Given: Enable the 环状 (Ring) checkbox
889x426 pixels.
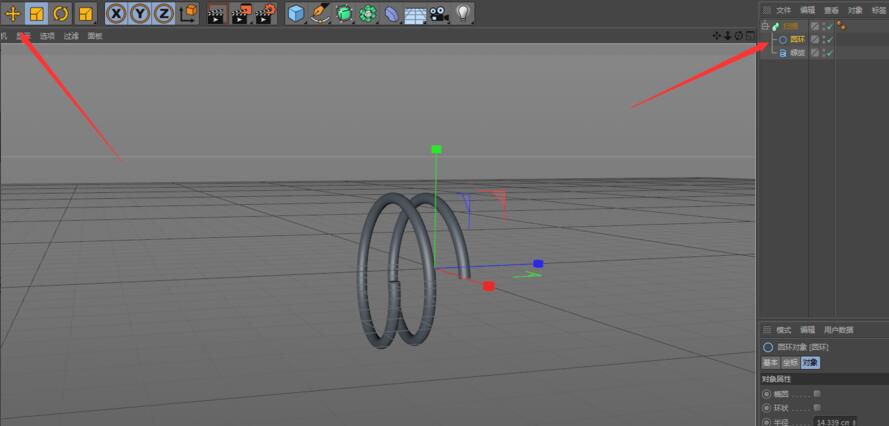Looking at the screenshot, I should point(817,408).
